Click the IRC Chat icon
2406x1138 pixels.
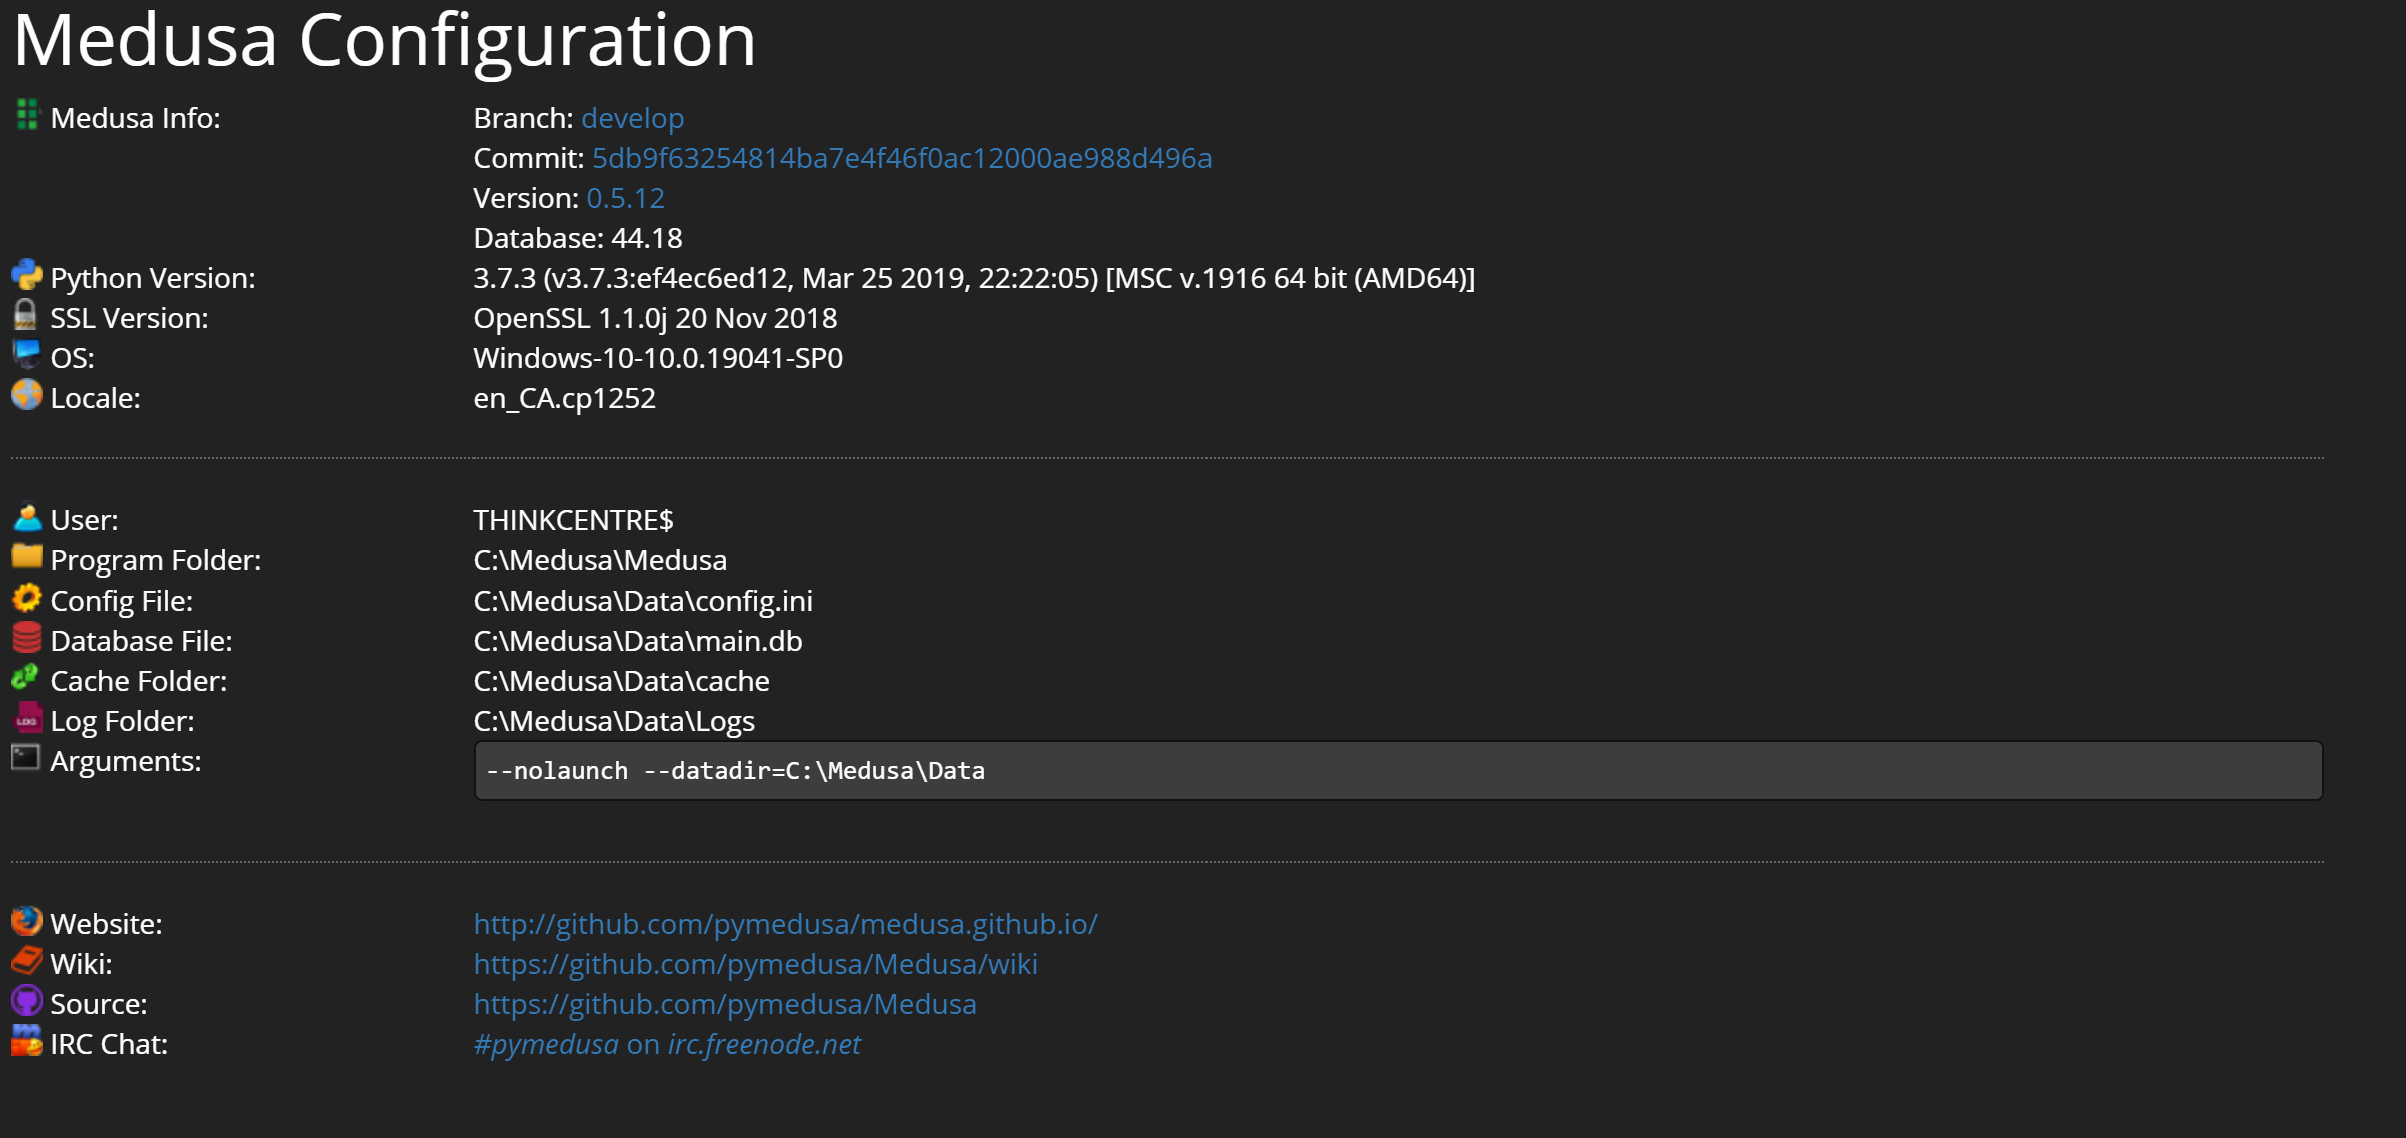point(26,1043)
